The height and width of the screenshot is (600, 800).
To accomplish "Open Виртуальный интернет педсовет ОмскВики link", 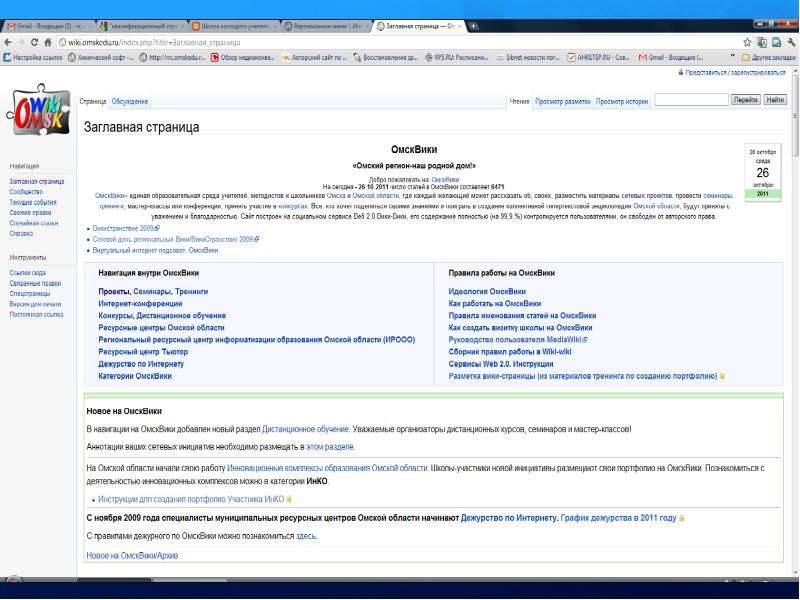I will 155,251.
